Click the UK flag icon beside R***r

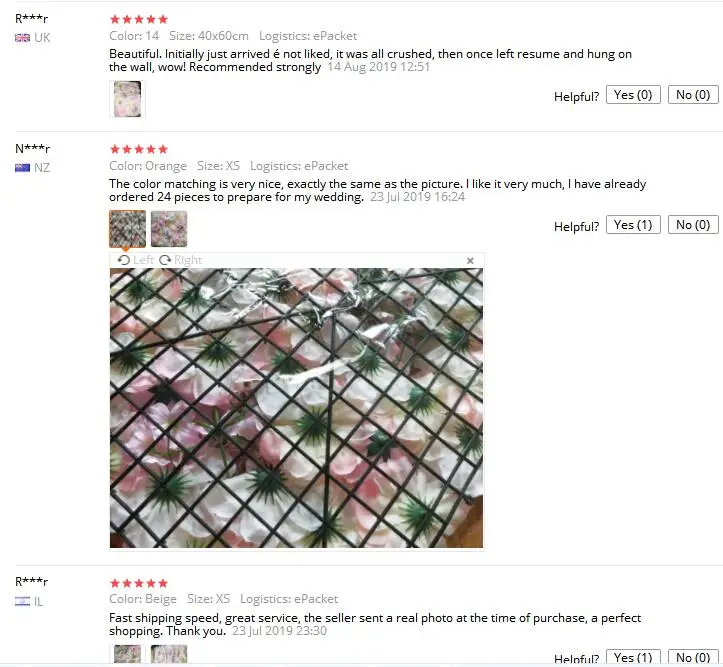point(22,38)
